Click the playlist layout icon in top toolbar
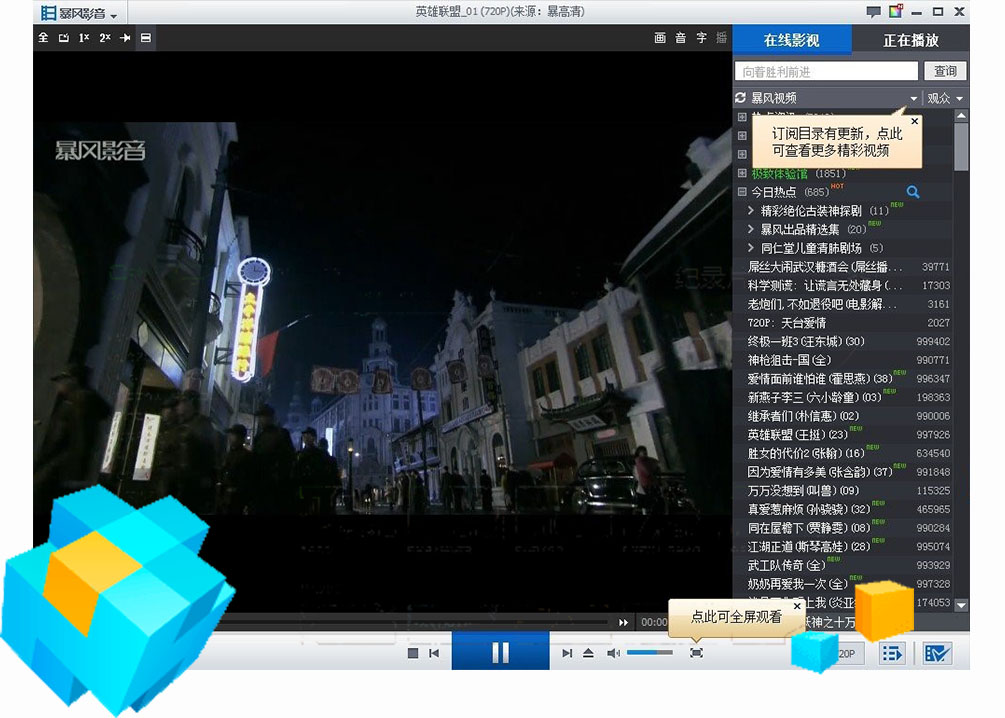1005x718 pixels. [145, 38]
